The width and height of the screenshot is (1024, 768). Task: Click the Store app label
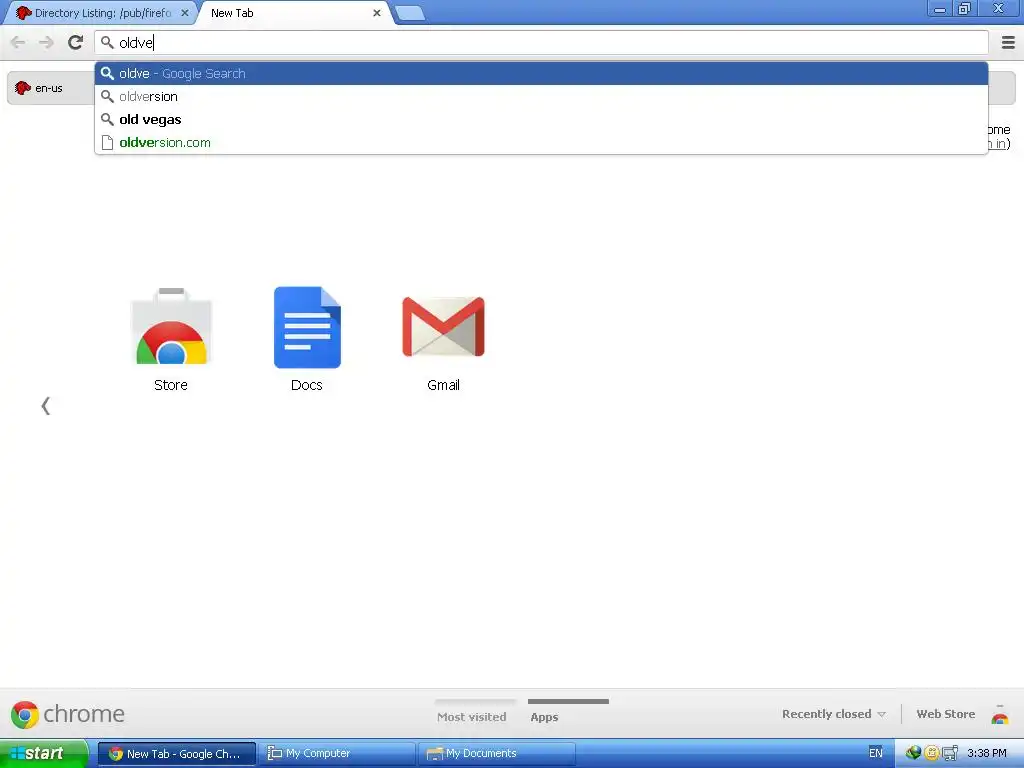171,385
